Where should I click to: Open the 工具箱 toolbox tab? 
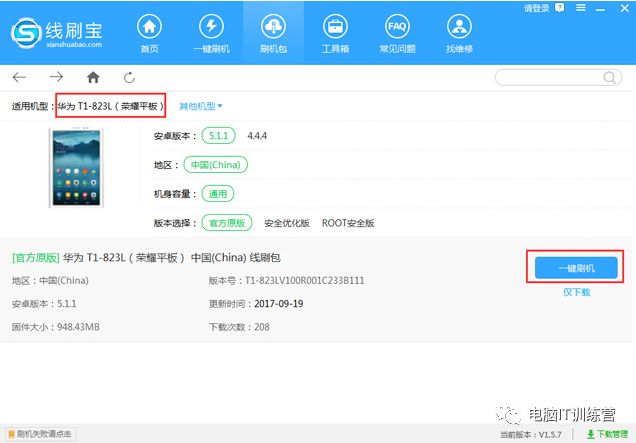[x=335, y=34]
